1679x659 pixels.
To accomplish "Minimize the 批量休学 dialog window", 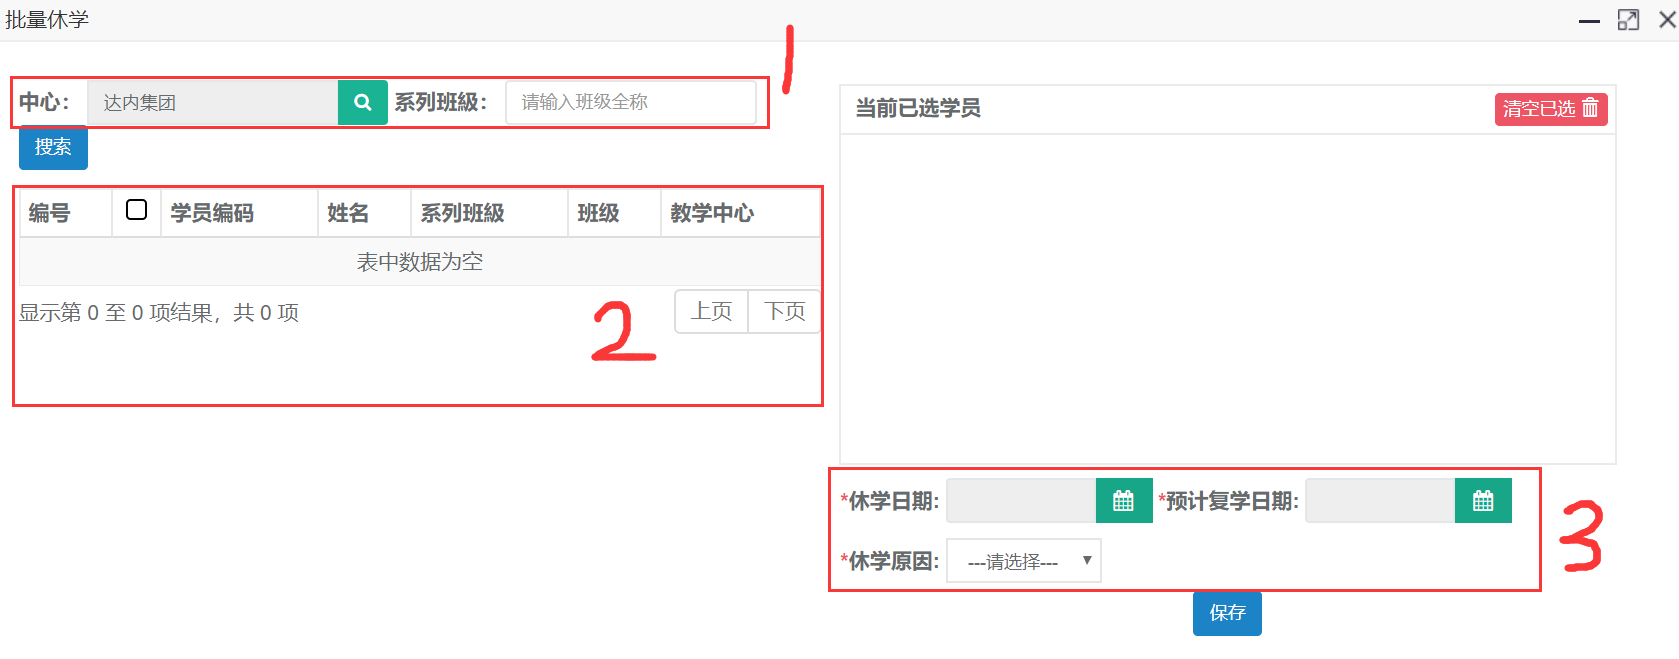I will pyautogui.click(x=1589, y=21).
